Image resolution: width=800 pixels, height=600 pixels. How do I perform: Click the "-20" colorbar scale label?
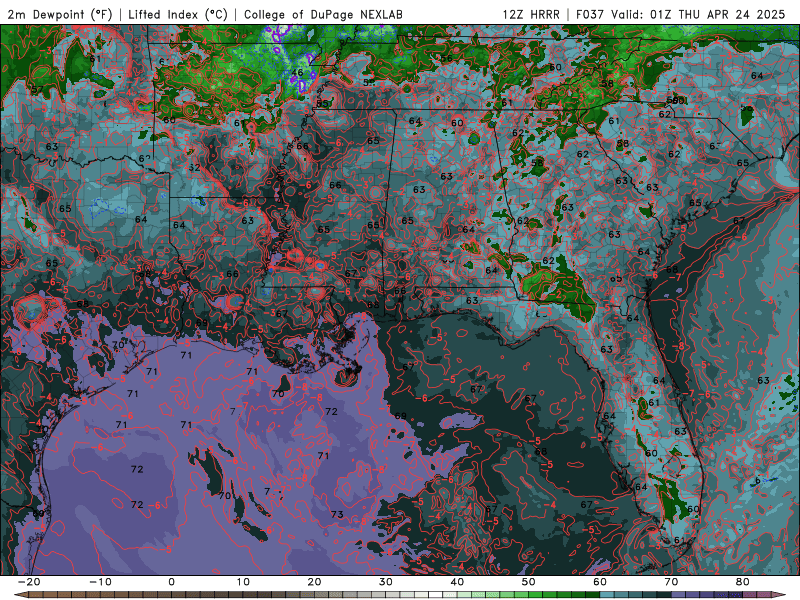29,582
